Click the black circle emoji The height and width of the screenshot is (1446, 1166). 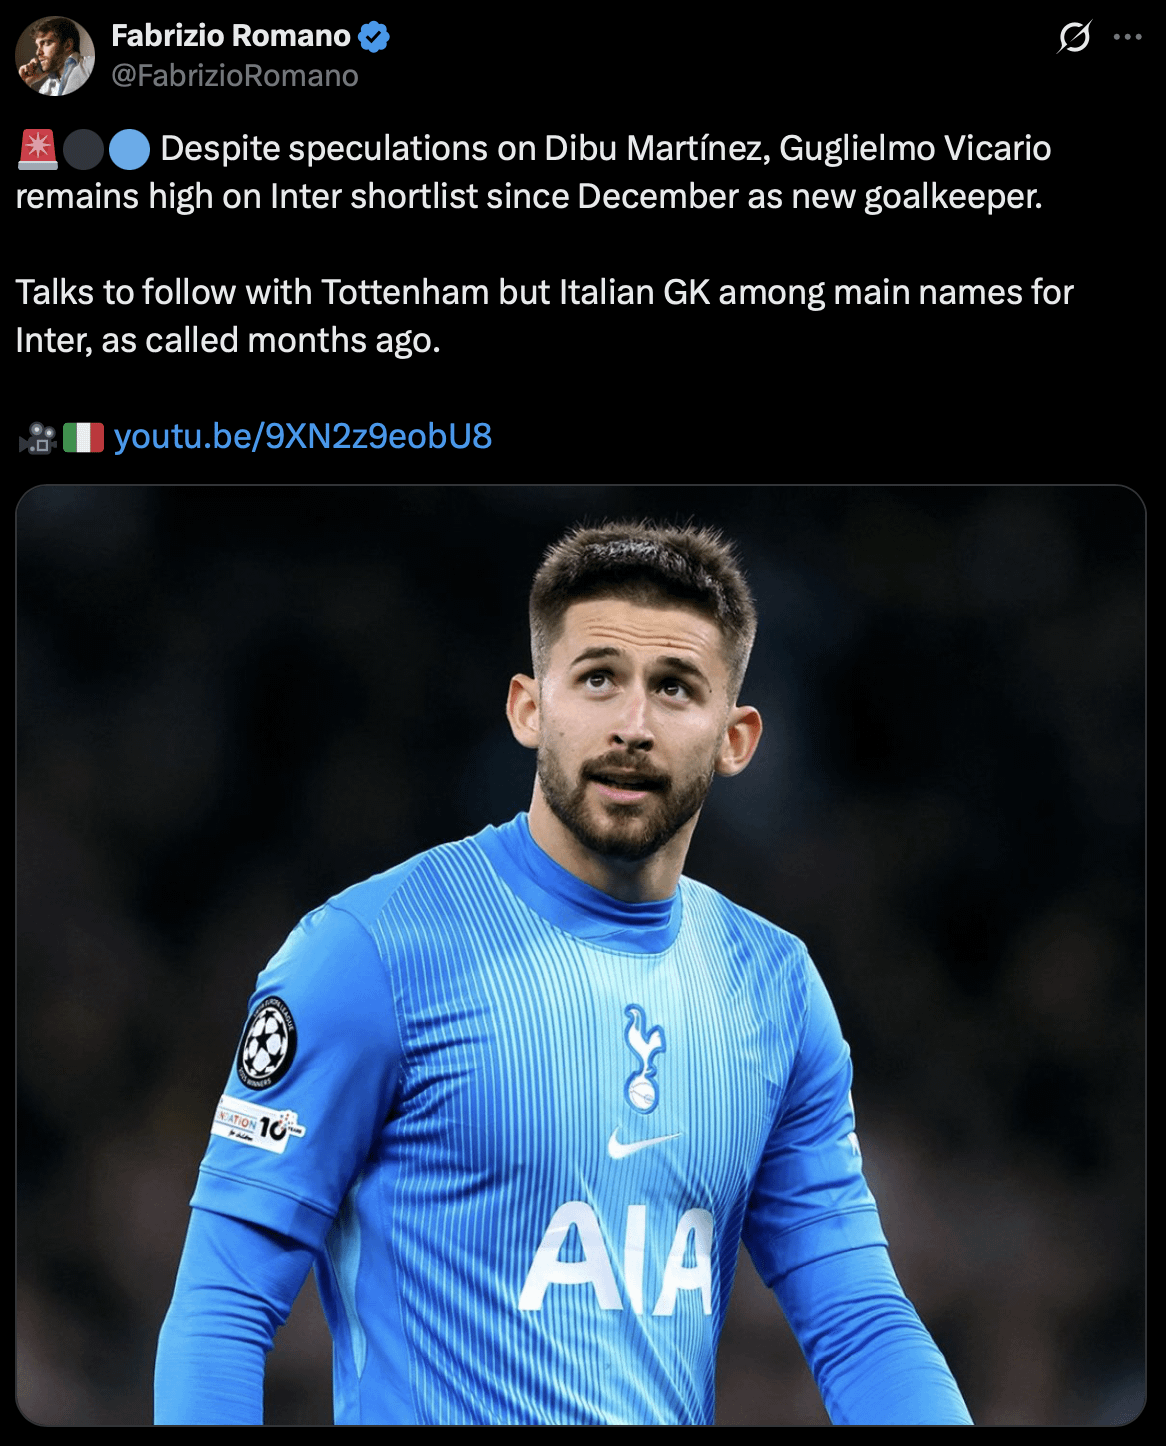pos(84,149)
